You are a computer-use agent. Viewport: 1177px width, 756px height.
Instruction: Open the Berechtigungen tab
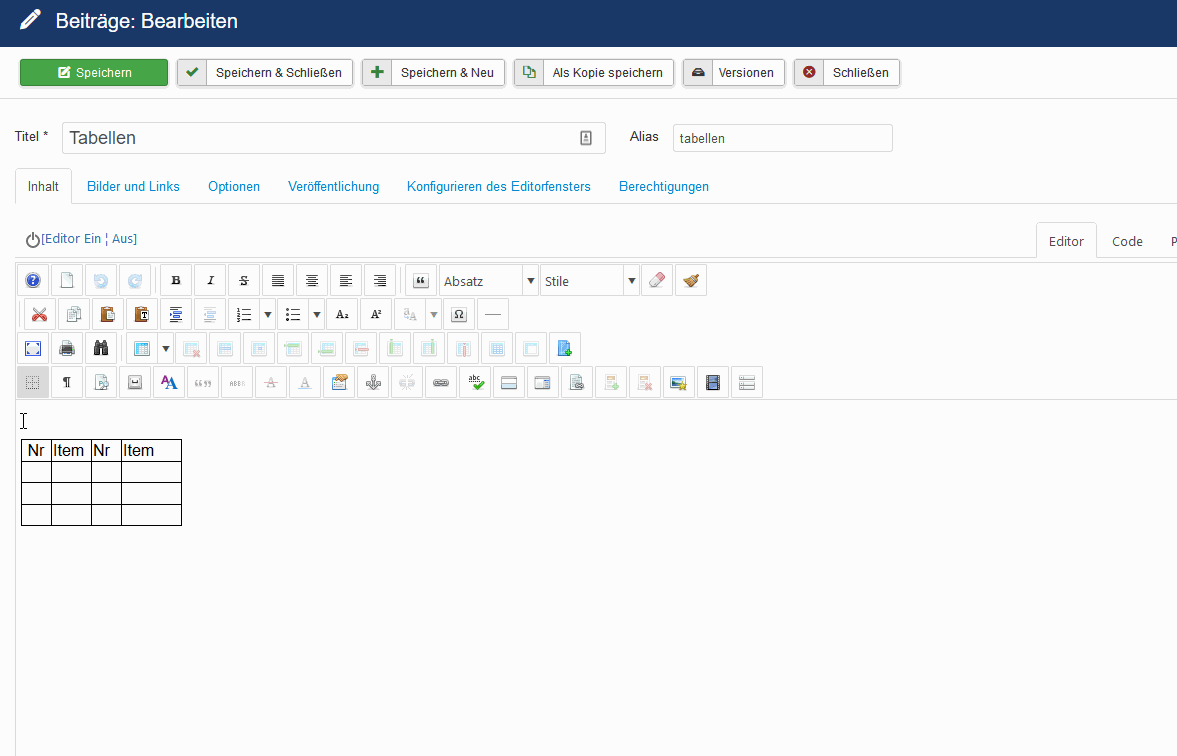point(664,186)
